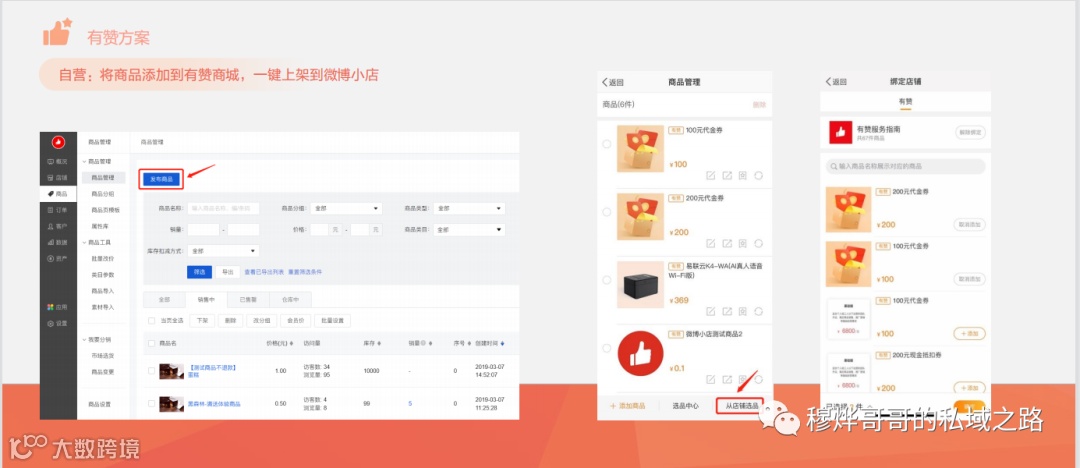Viewport: 1080px width, 468px height.
Task: Click the 导出 export button
Action: pyautogui.click(x=228, y=272)
